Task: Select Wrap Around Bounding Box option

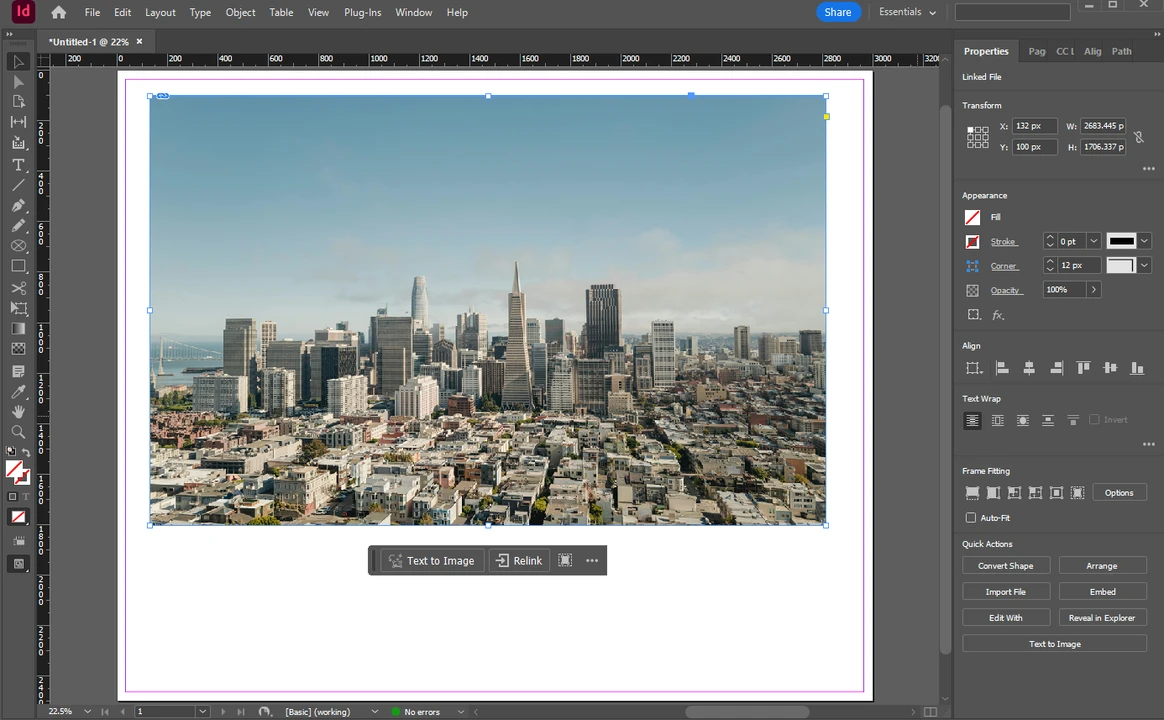Action: coord(998,421)
